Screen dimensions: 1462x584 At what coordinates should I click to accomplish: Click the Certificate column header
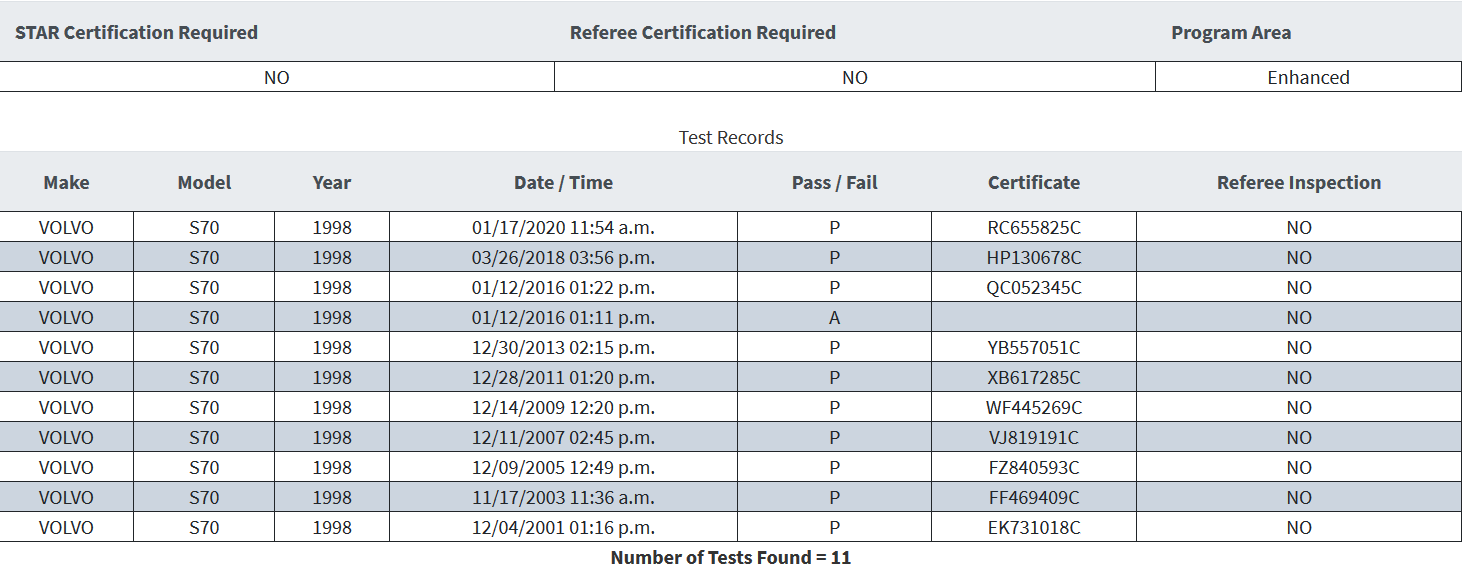(1033, 182)
